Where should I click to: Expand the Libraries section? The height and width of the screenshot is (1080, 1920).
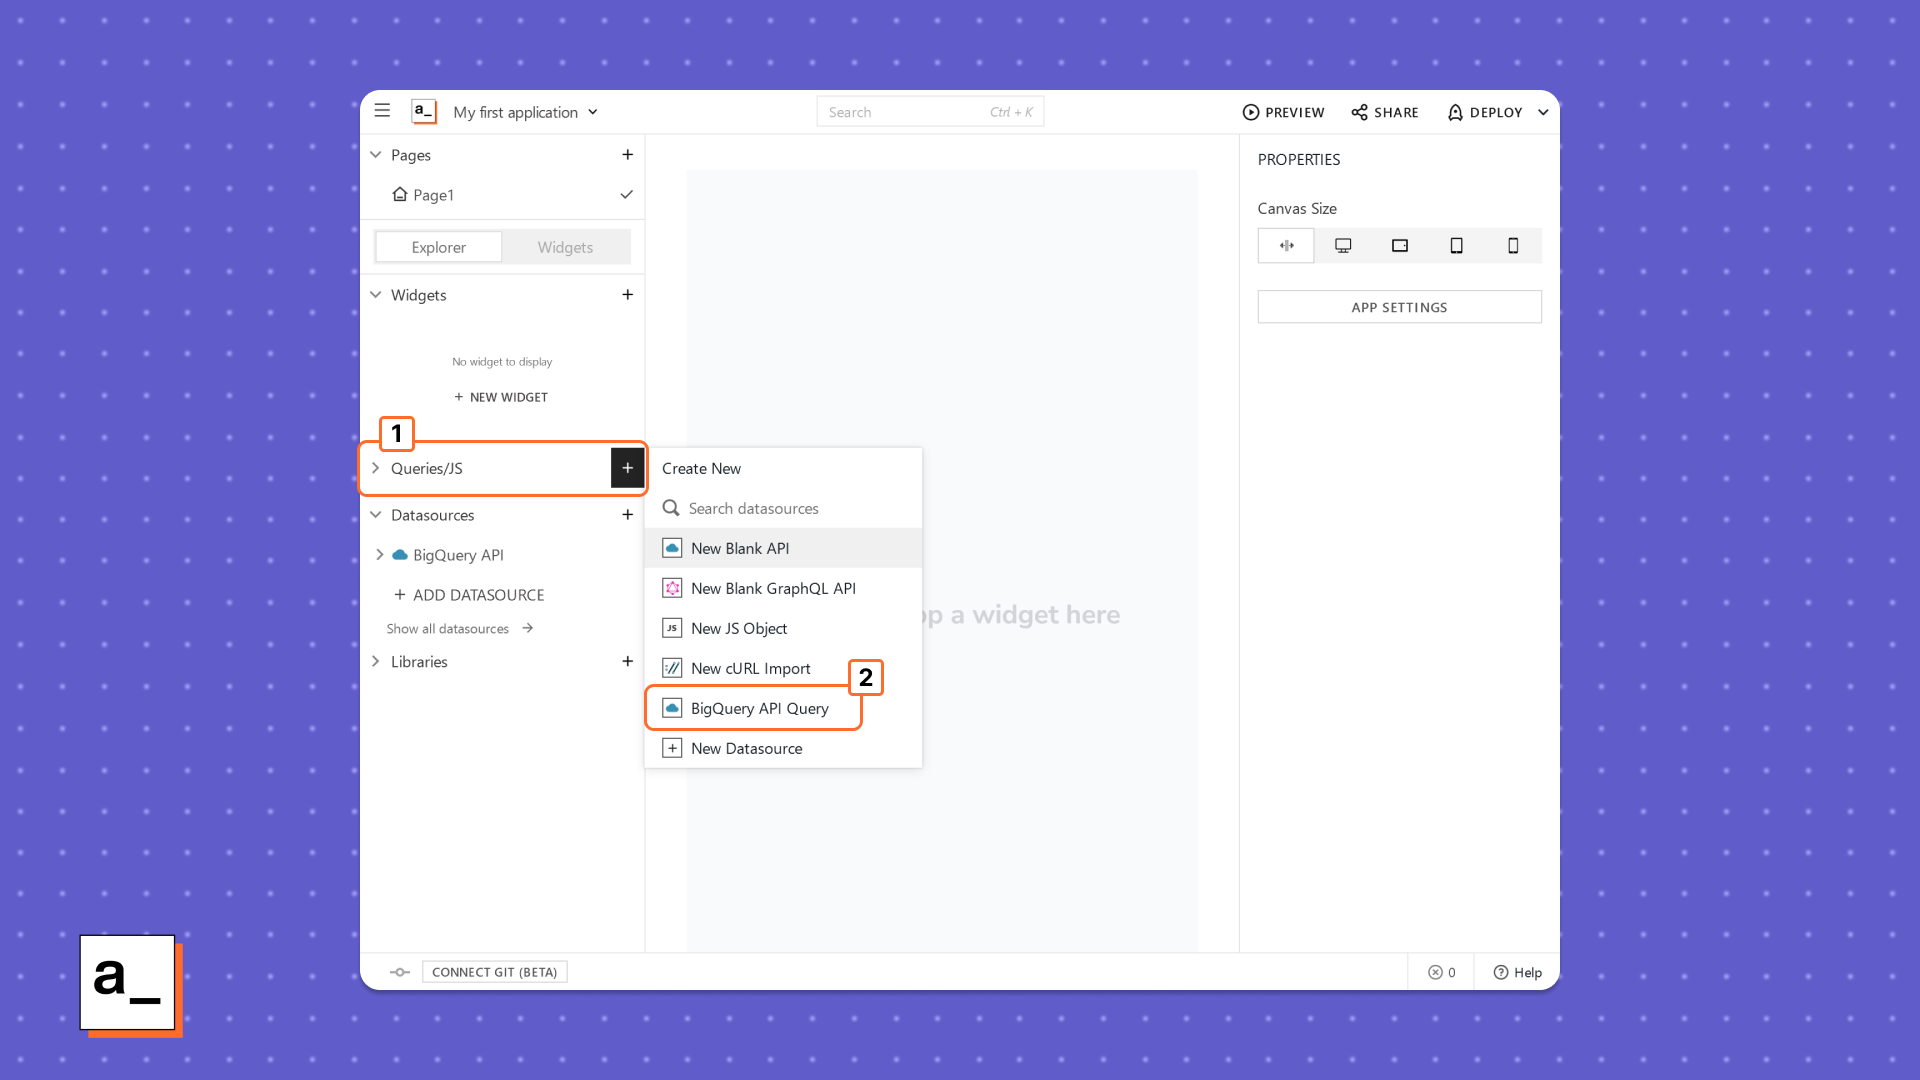[x=376, y=662]
